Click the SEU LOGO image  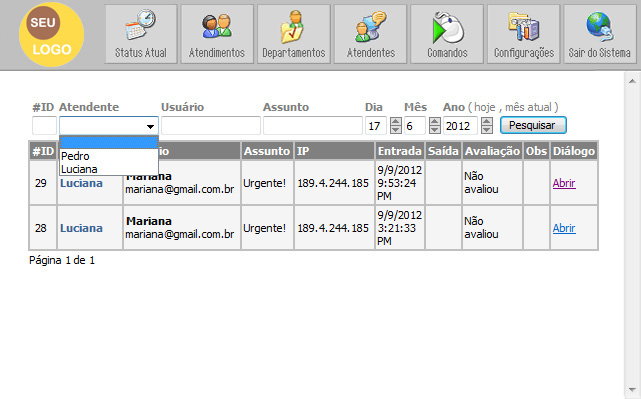pyautogui.click(x=52, y=34)
